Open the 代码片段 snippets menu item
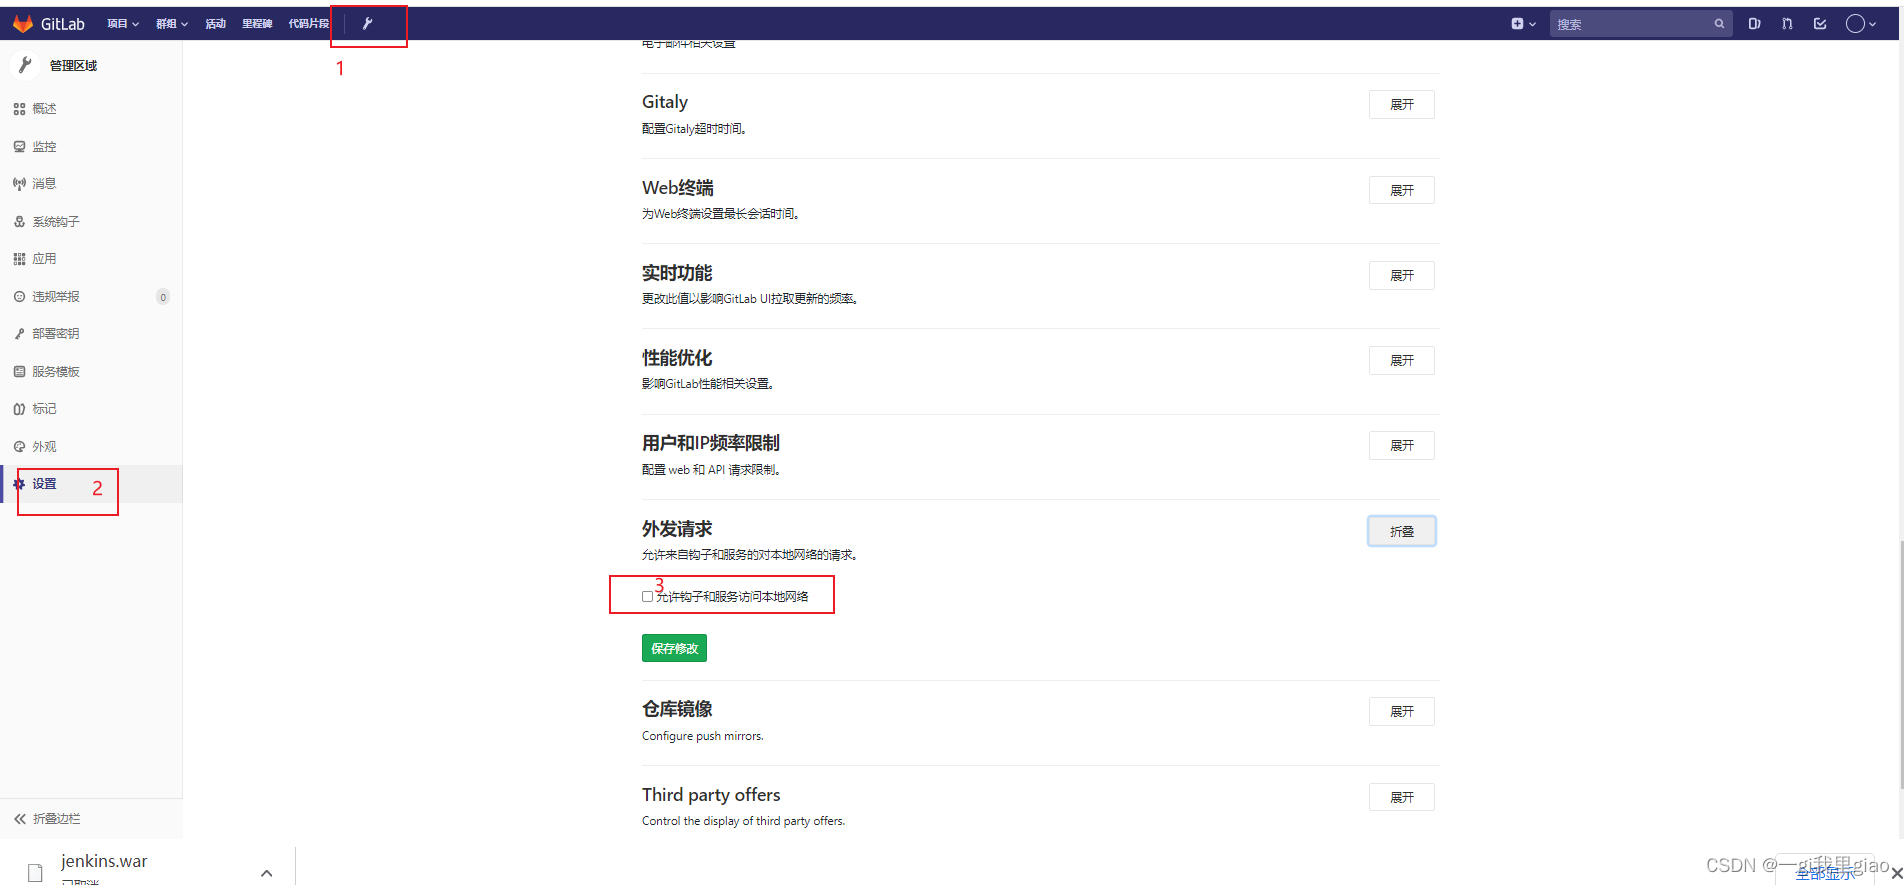Screen dimensions: 1904x885 (x=309, y=24)
